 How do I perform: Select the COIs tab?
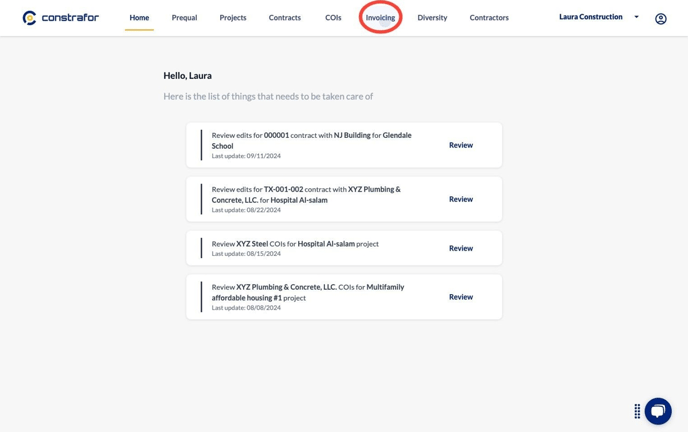(x=333, y=18)
